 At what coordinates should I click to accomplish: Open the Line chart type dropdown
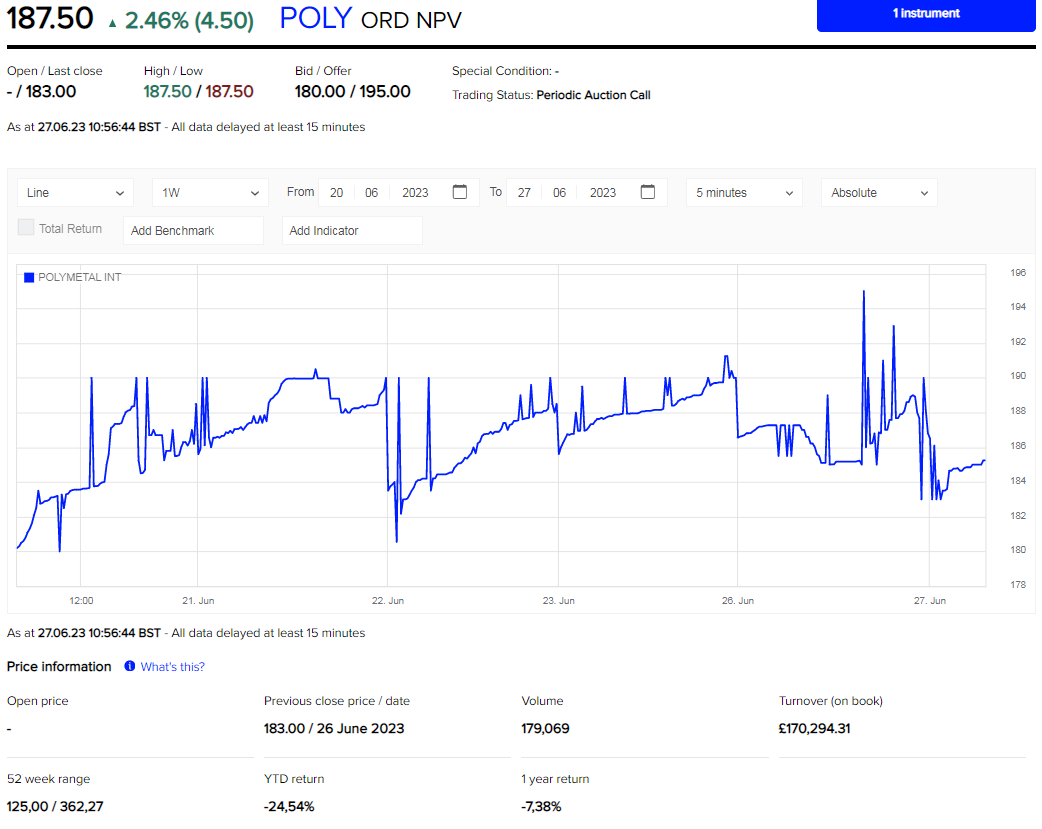75,193
